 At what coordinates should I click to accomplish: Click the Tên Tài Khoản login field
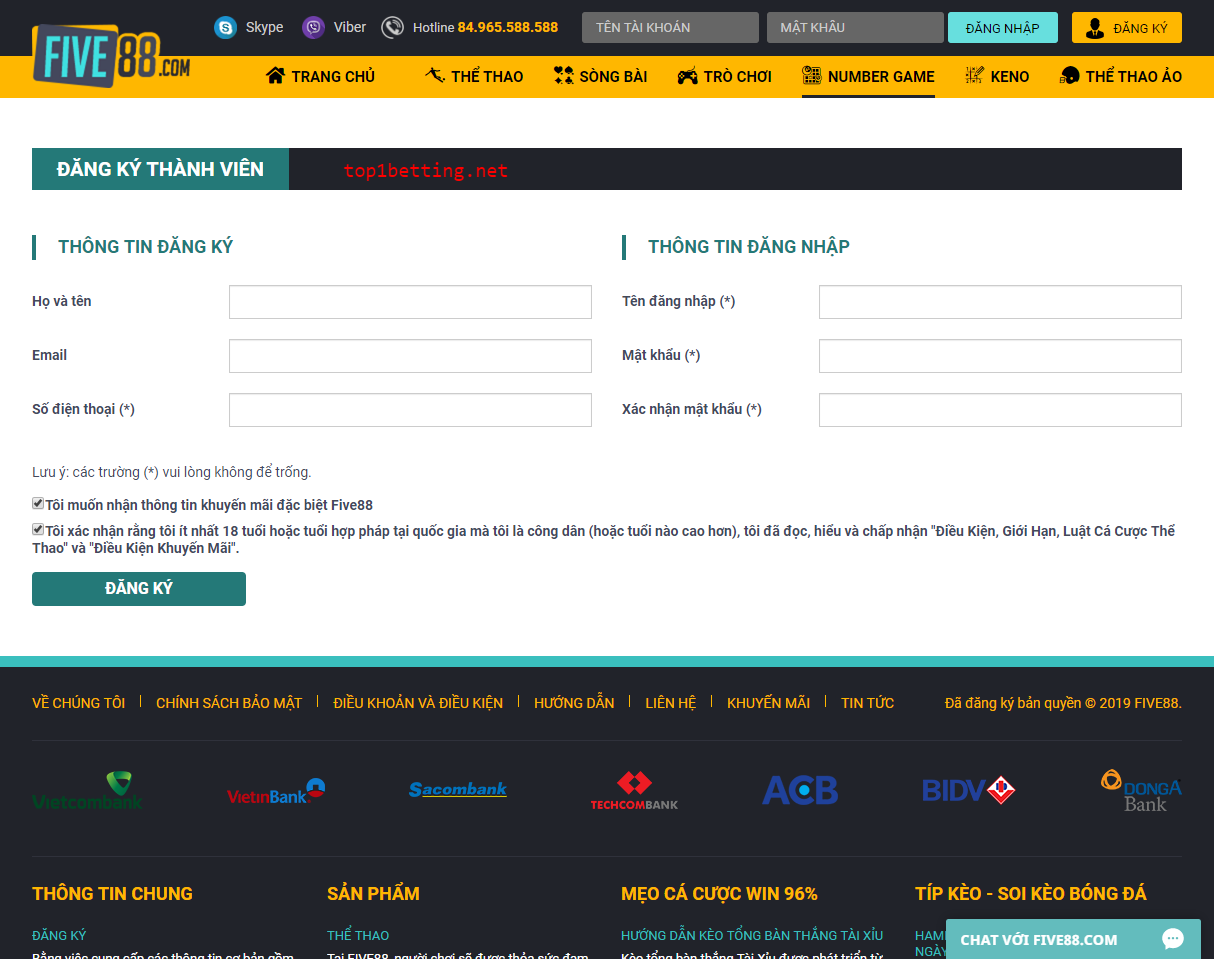pos(670,28)
